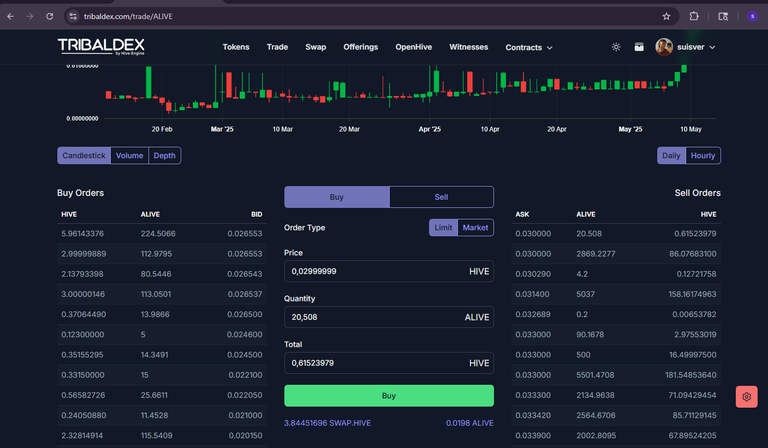Select Hourly chart interval

(x=703, y=156)
